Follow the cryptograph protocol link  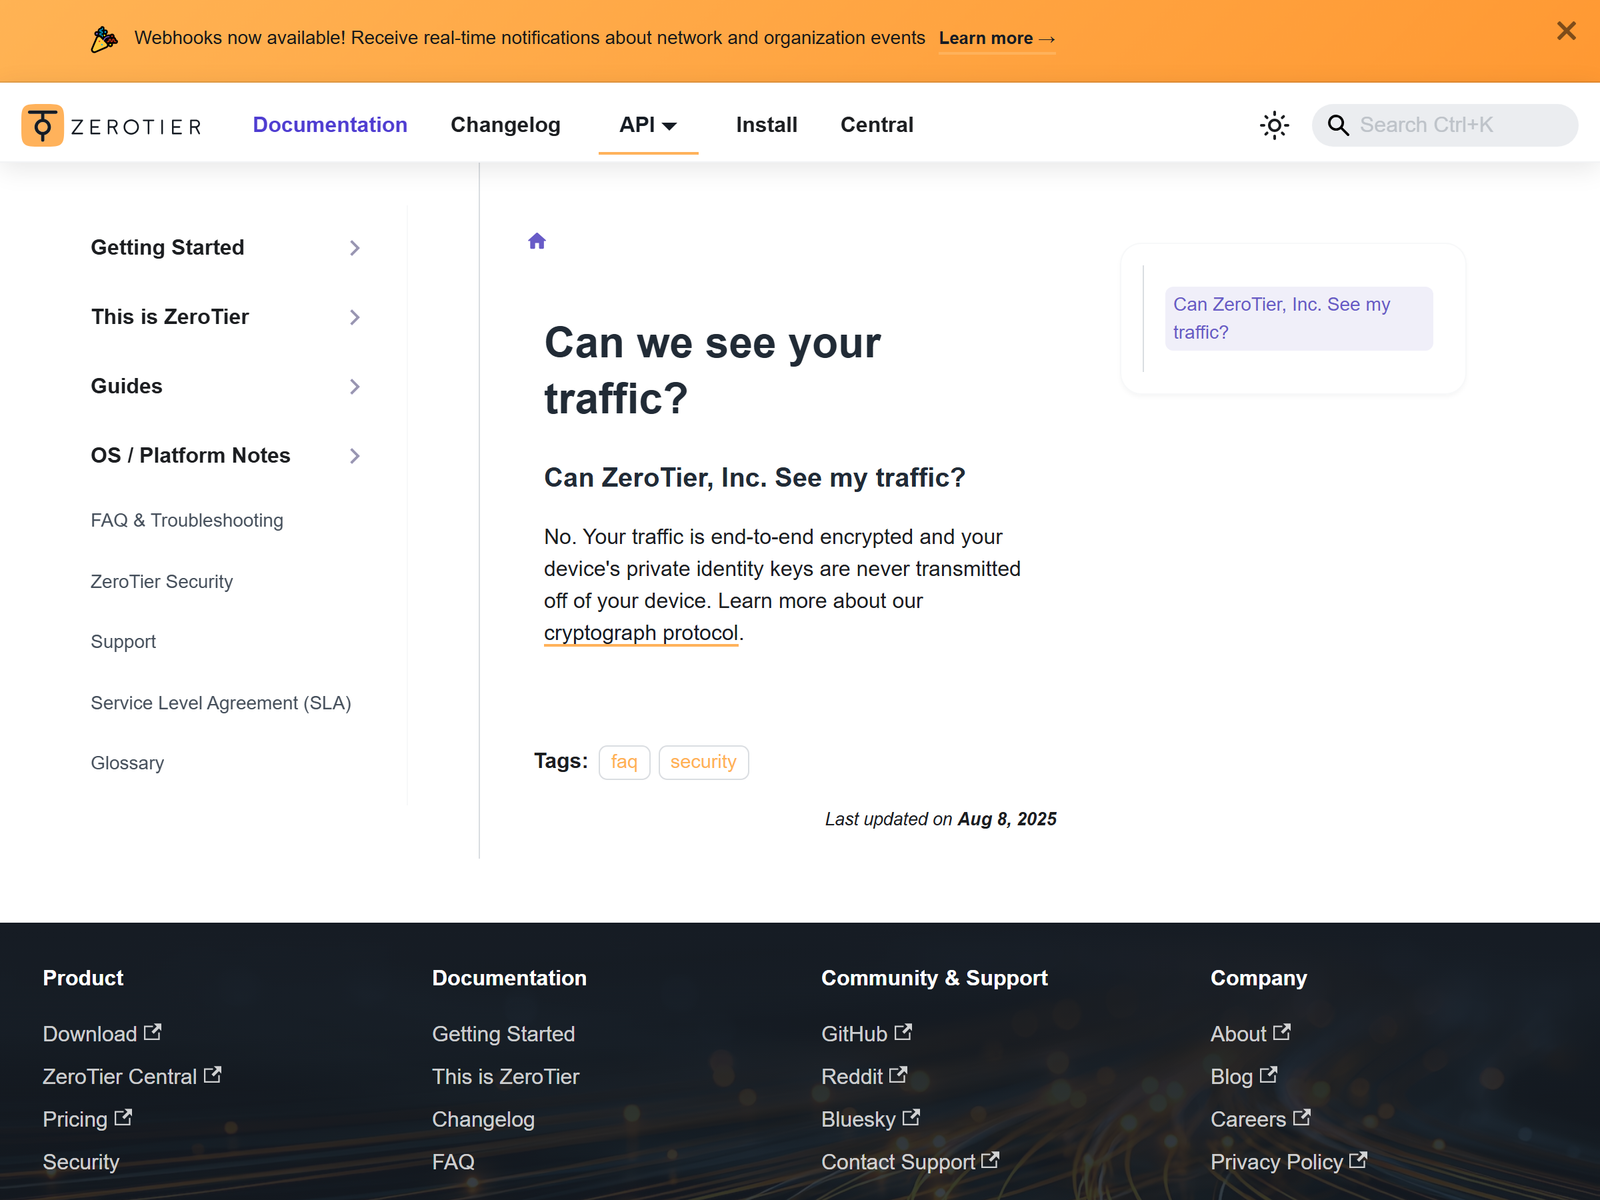pyautogui.click(x=641, y=633)
